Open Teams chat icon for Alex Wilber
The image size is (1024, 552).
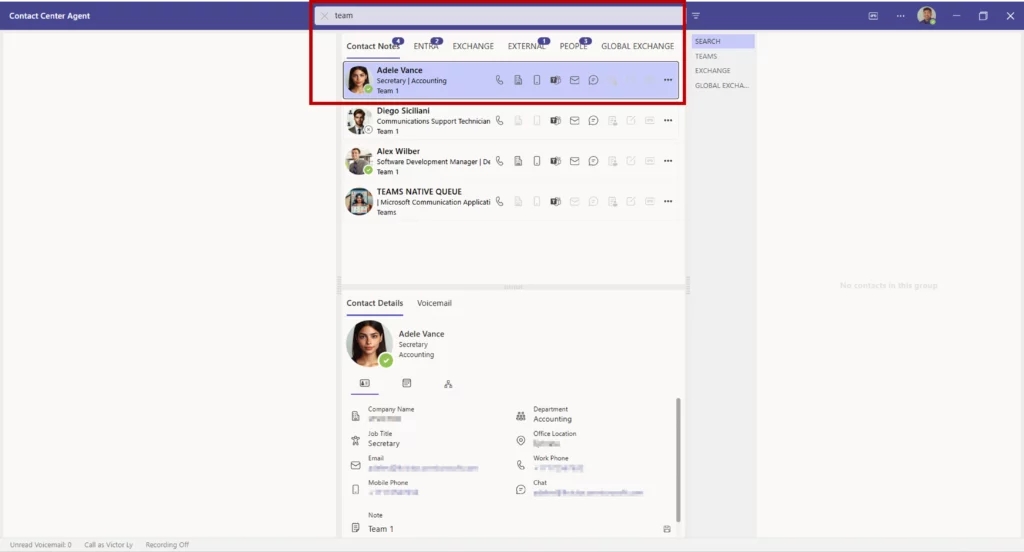click(555, 161)
